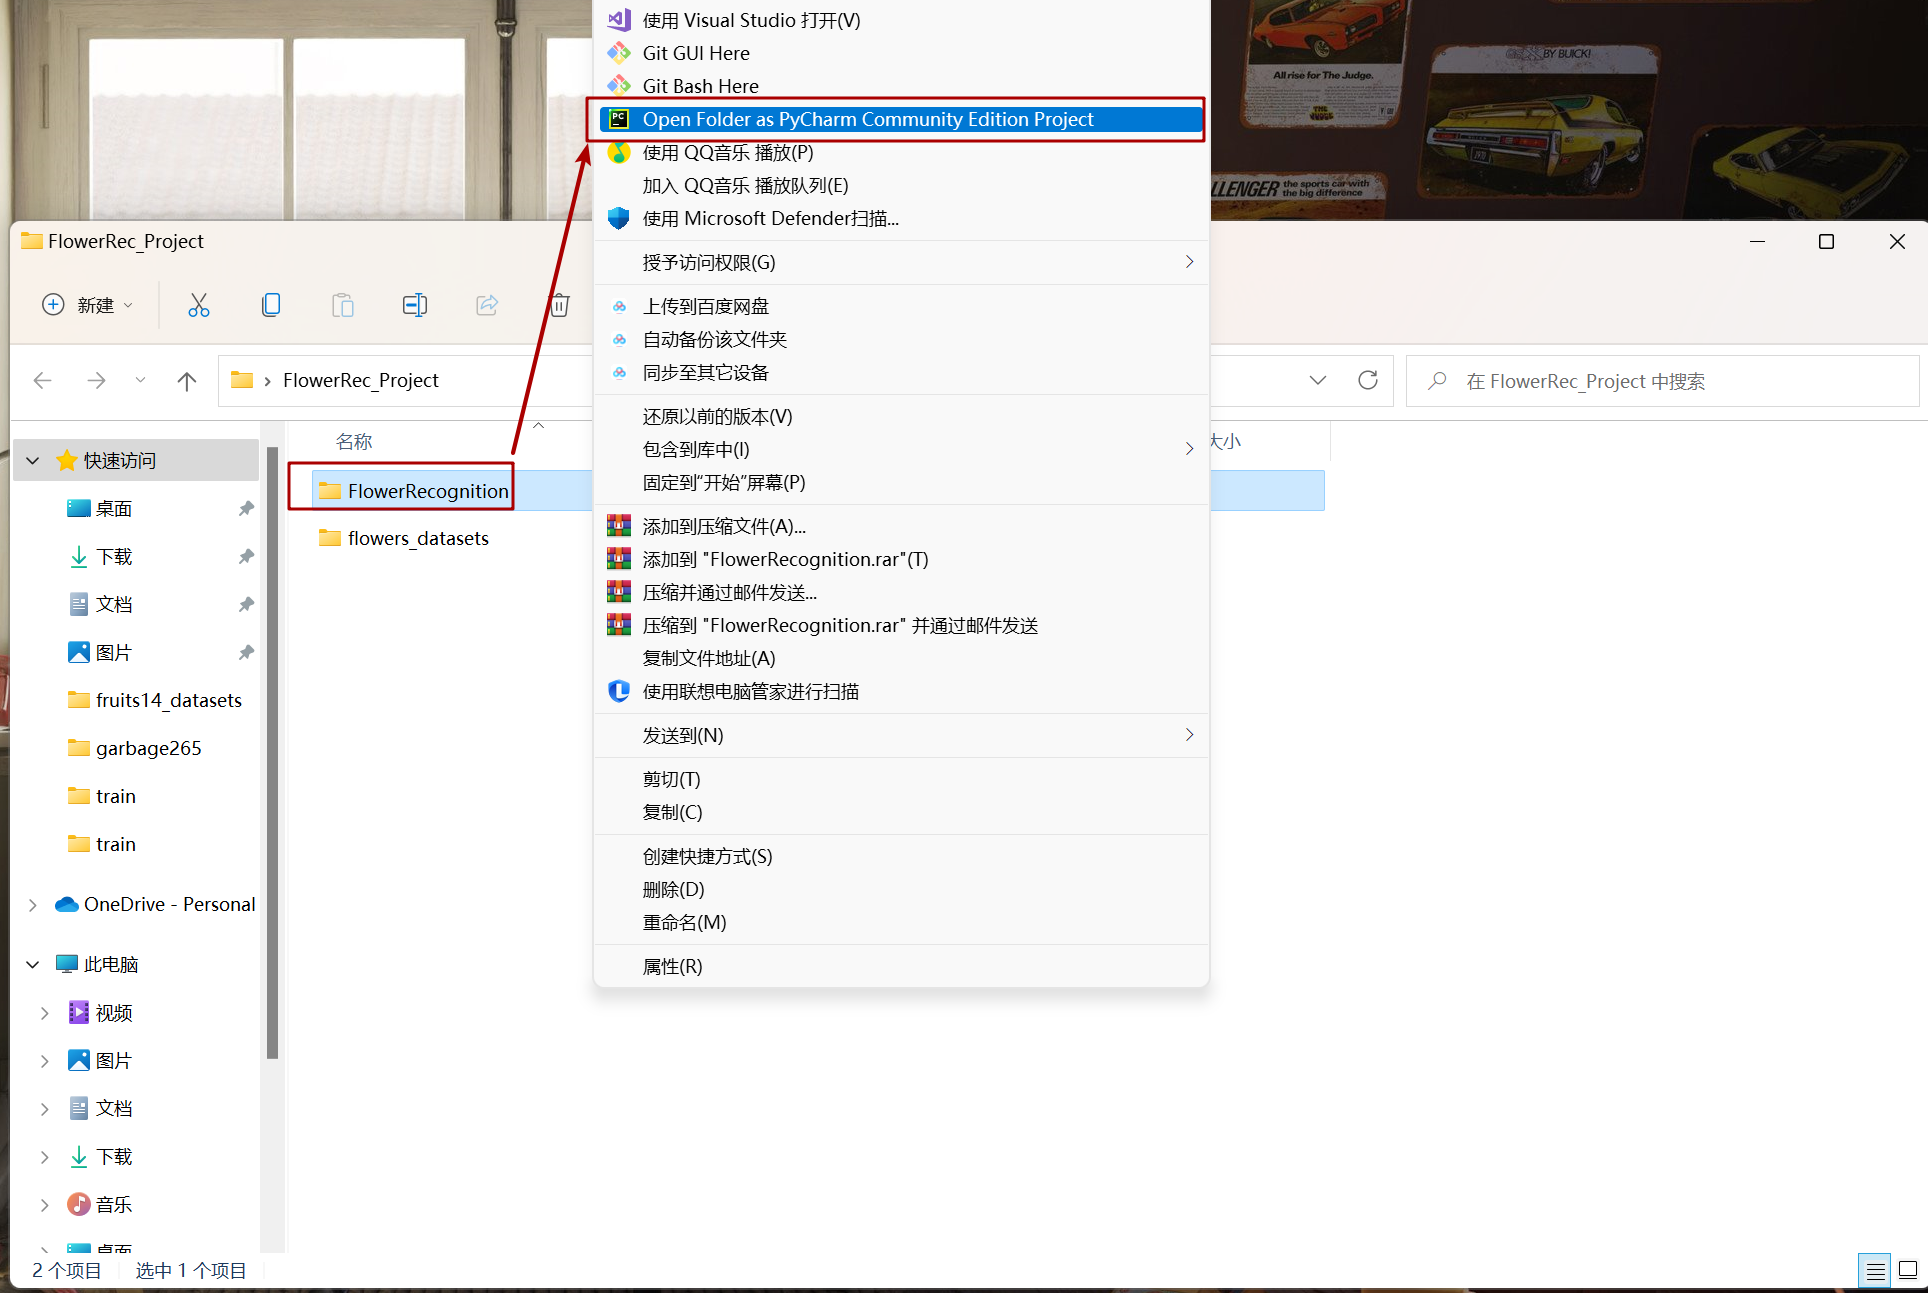Screen dimensions: 1928x1293
Task: Click the Cut scissors icon in toolbar
Action: [x=199, y=305]
